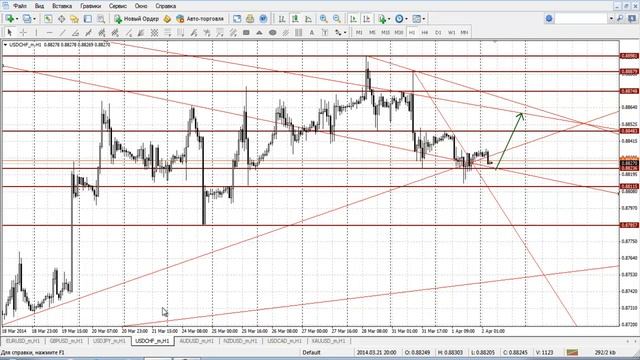Switch timeframe to M1
The image size is (640, 360).
click(359, 32)
